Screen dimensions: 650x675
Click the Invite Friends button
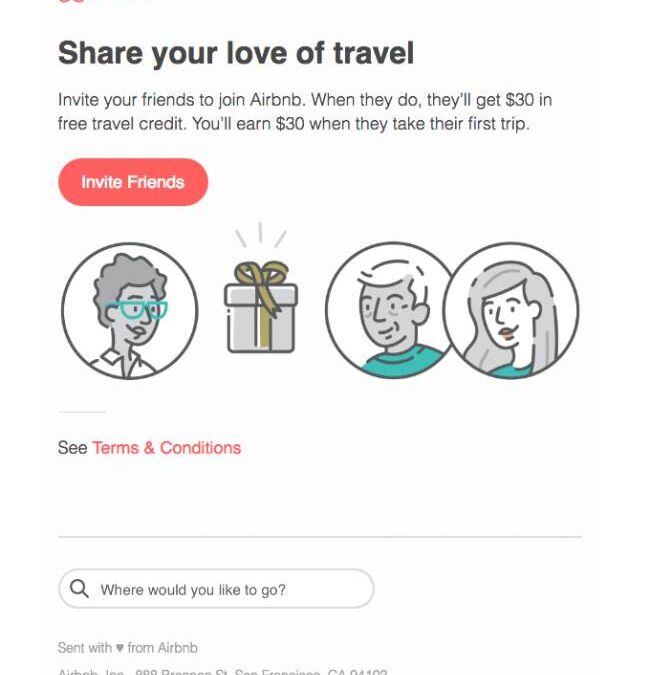[133, 182]
